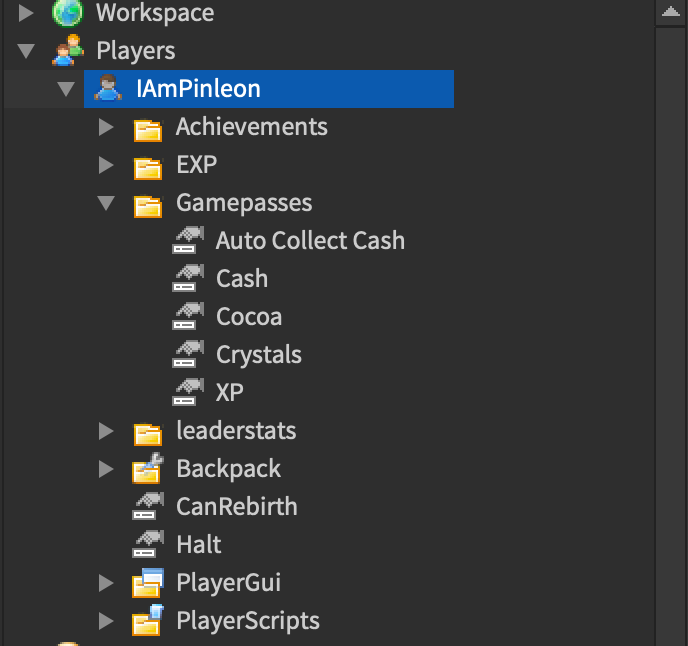Click the Achievements folder icon
688x646 pixels.
click(148, 127)
